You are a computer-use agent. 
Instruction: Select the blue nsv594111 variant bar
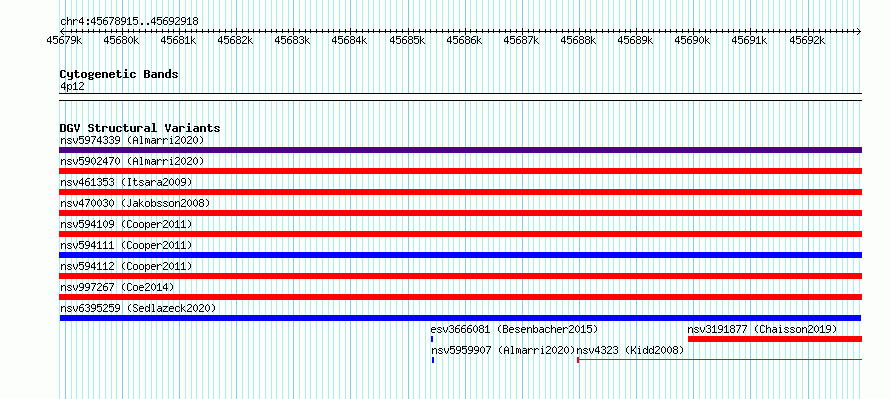click(x=460, y=255)
